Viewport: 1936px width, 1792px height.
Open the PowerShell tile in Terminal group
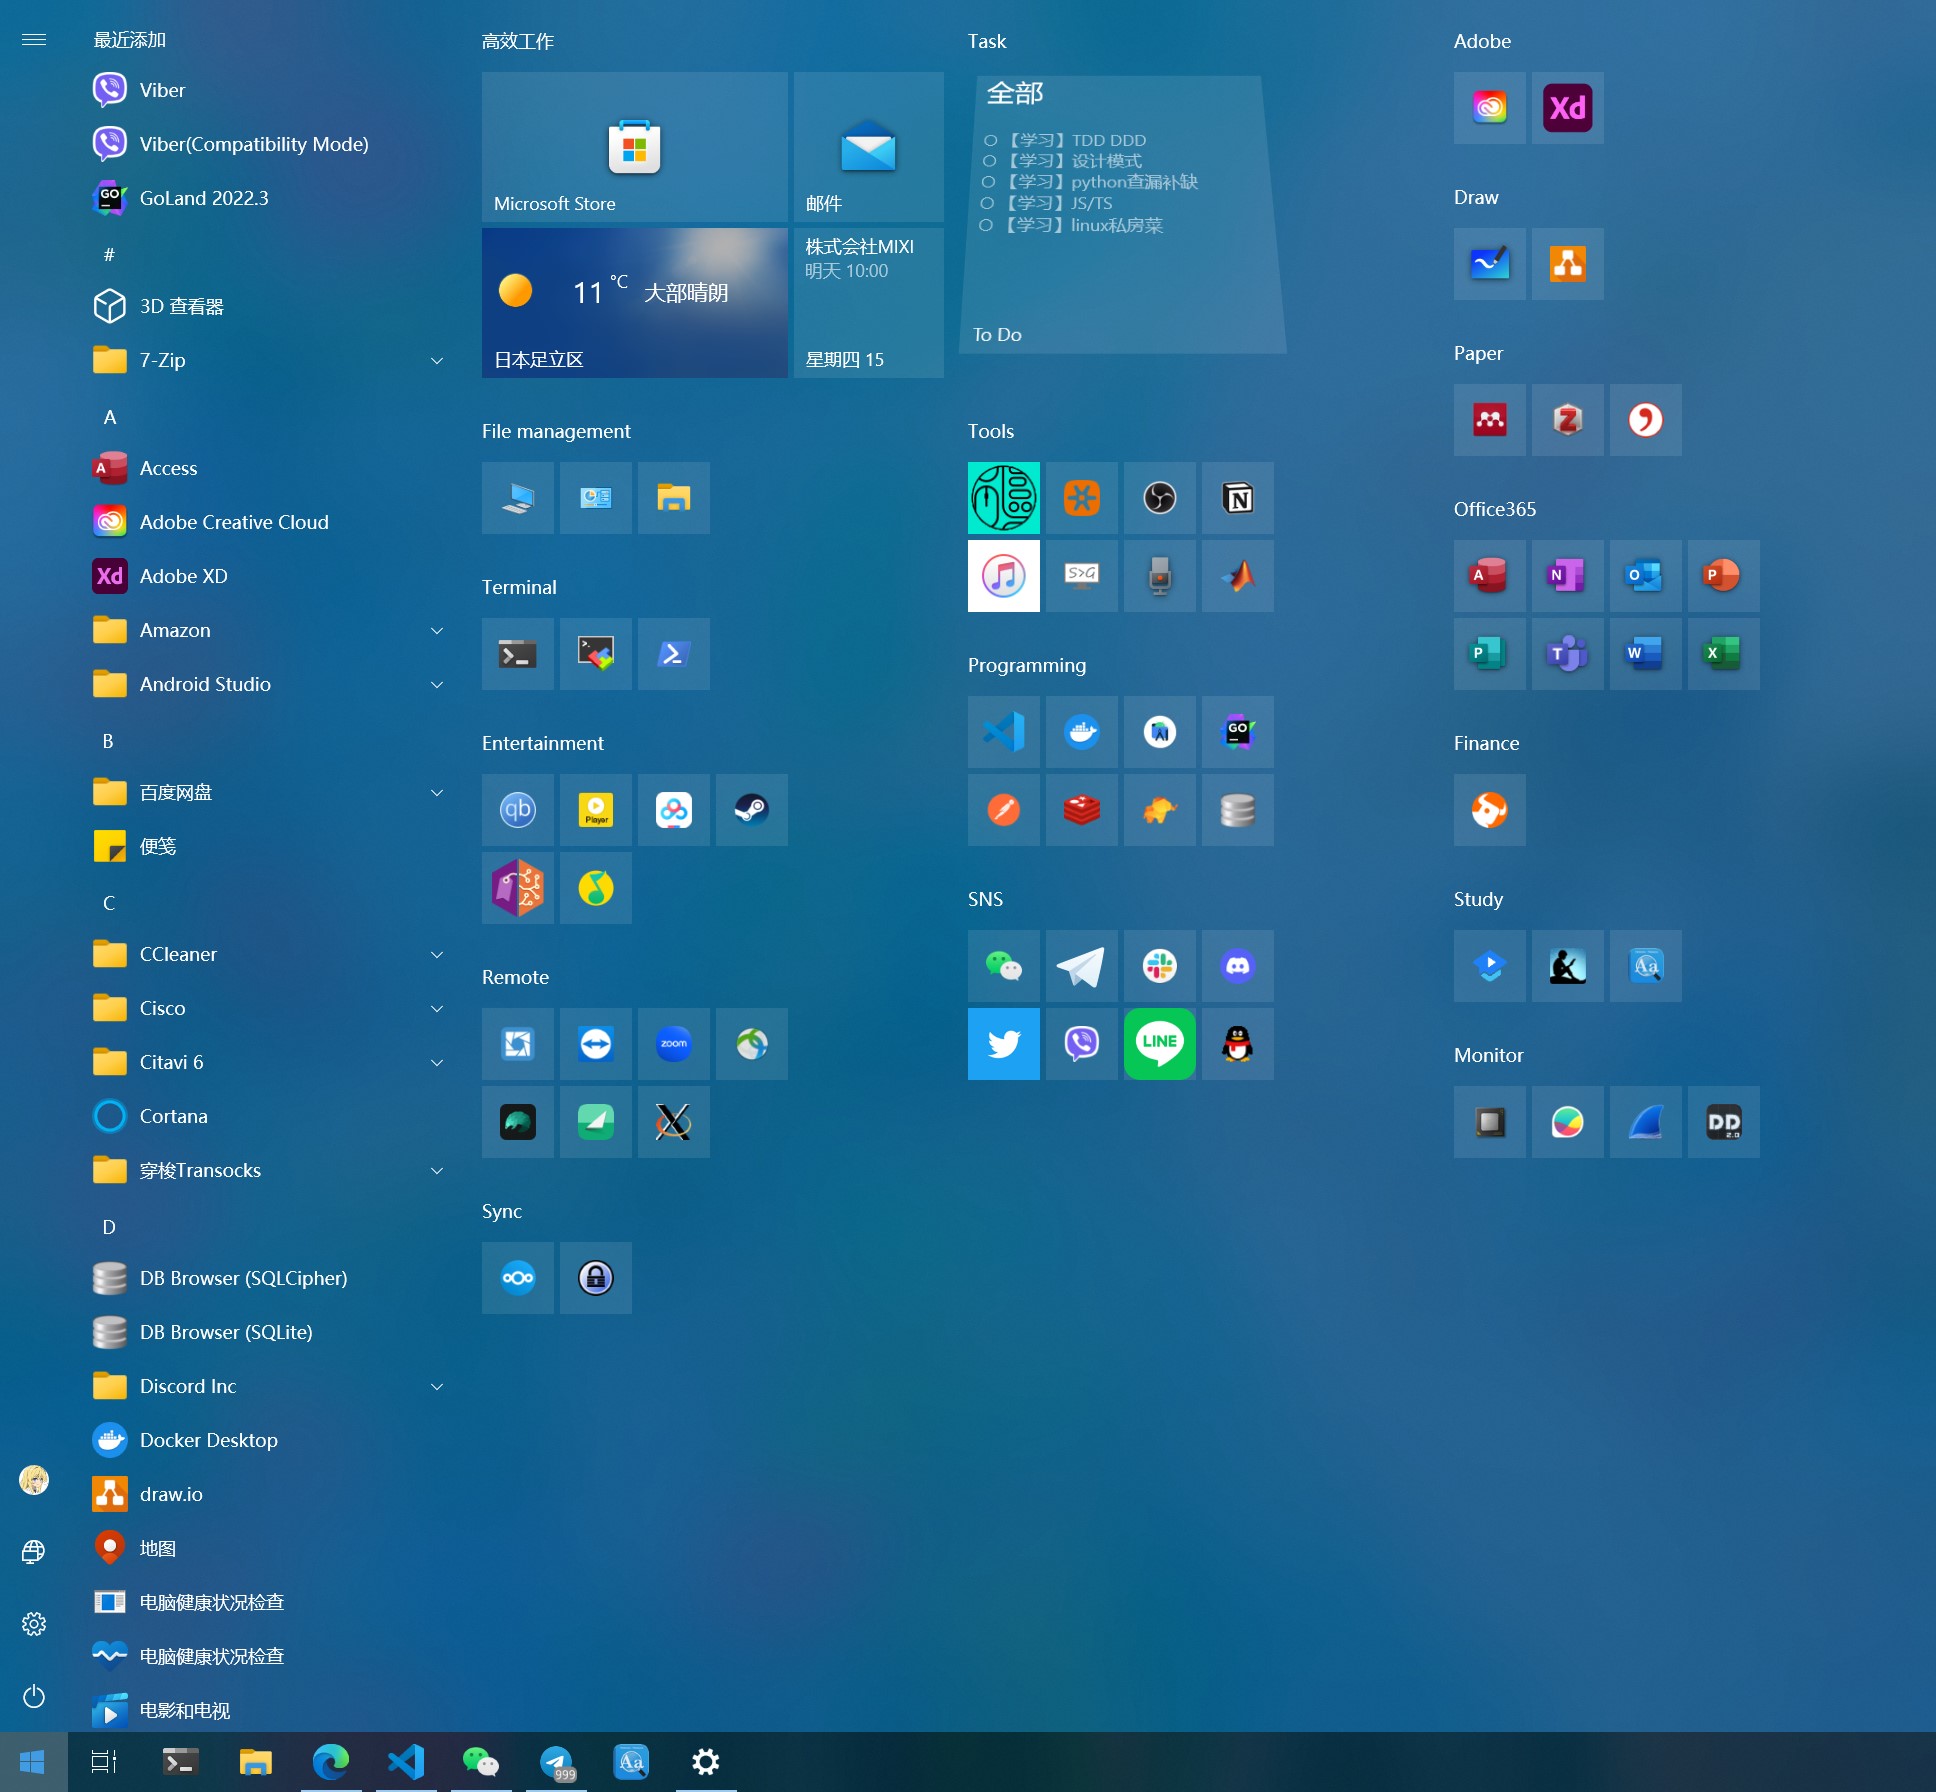coord(673,654)
